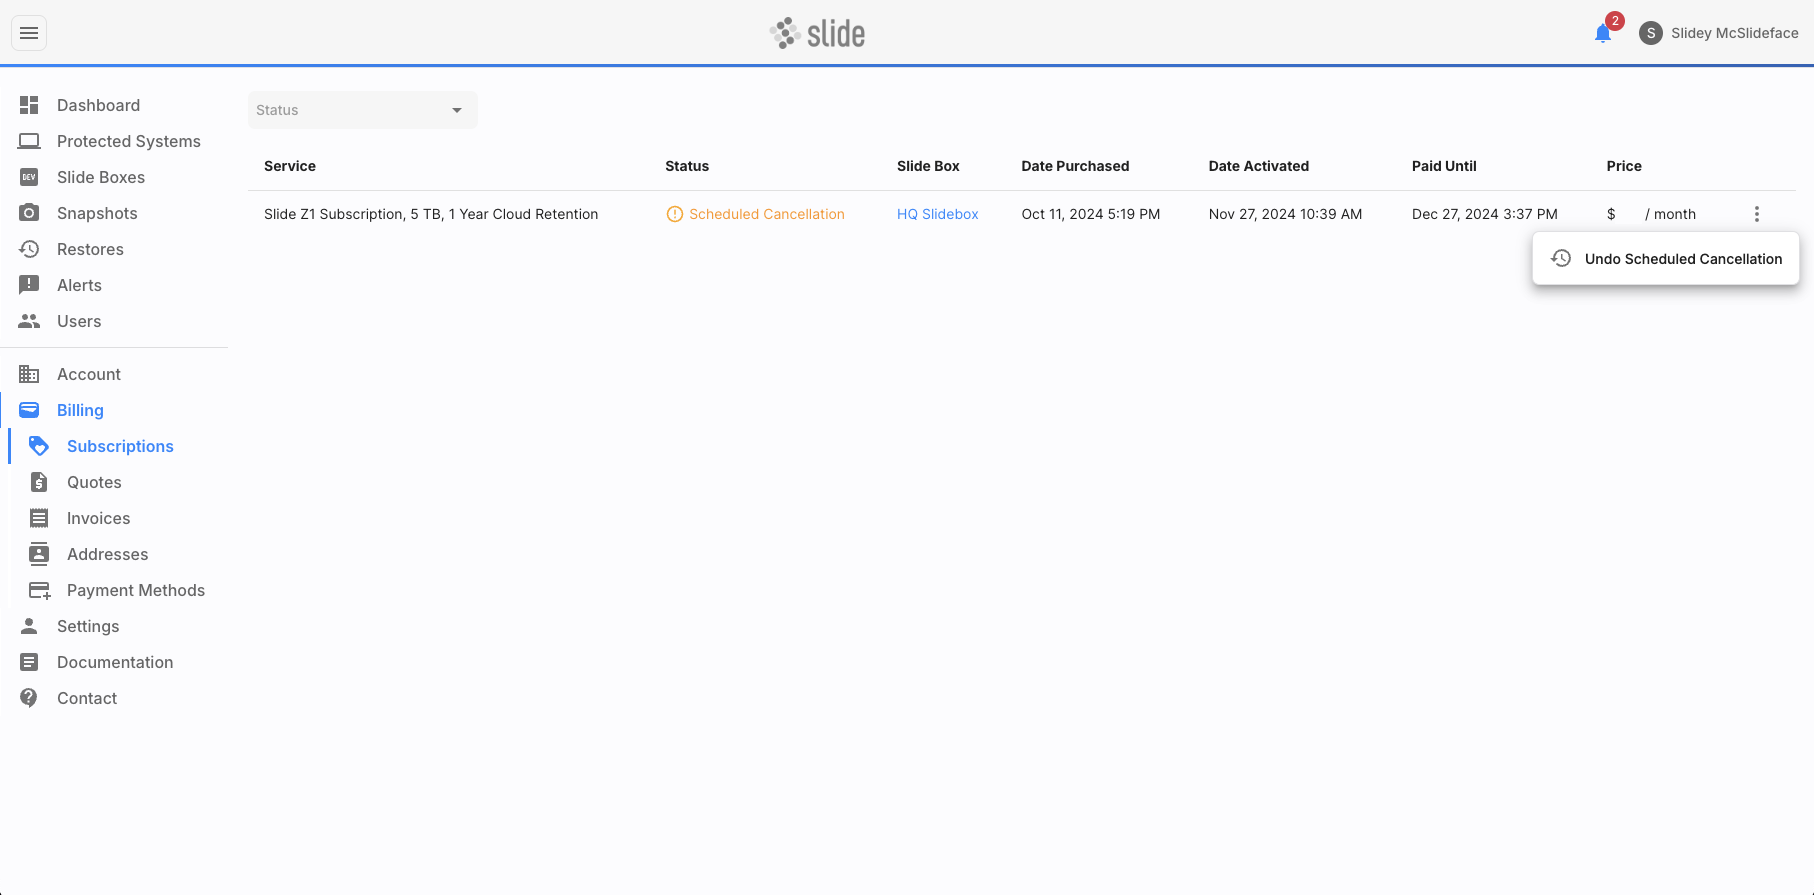Viewport: 1814px width, 895px height.
Task: Click the Settings person icon
Action: 29,626
